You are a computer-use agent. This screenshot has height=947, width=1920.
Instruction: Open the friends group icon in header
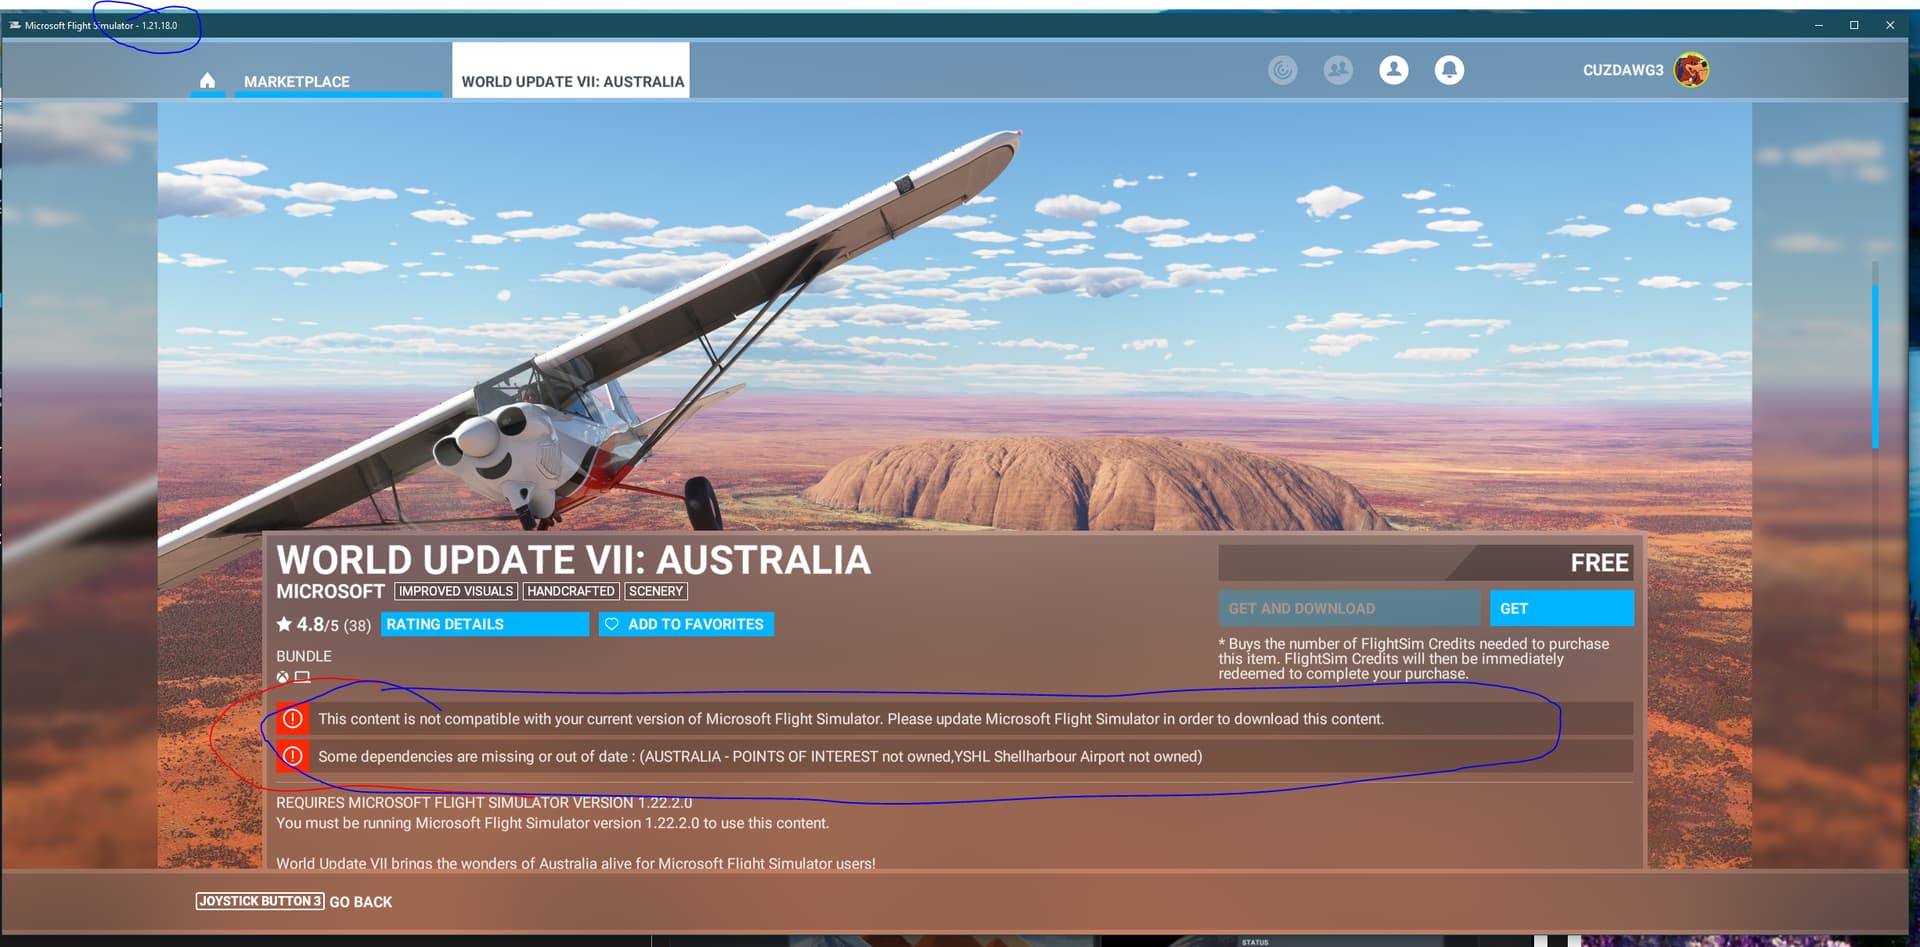[1338, 70]
